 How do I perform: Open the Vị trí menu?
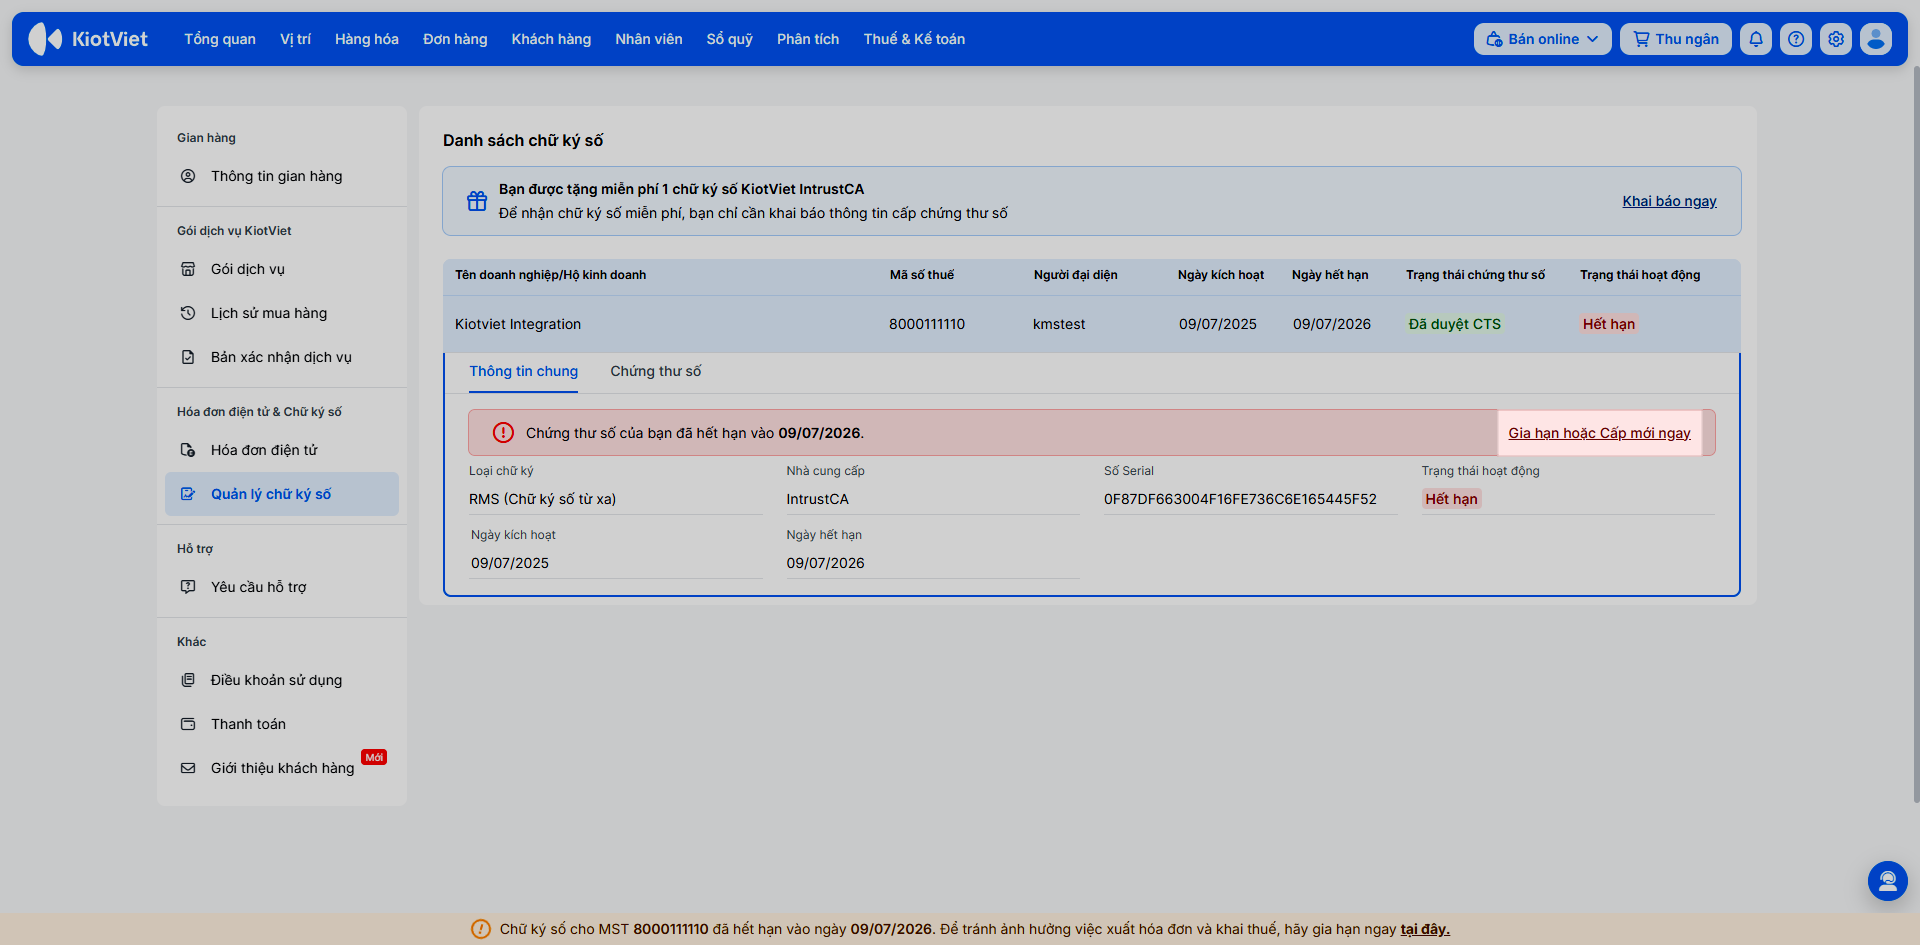pyautogui.click(x=295, y=39)
